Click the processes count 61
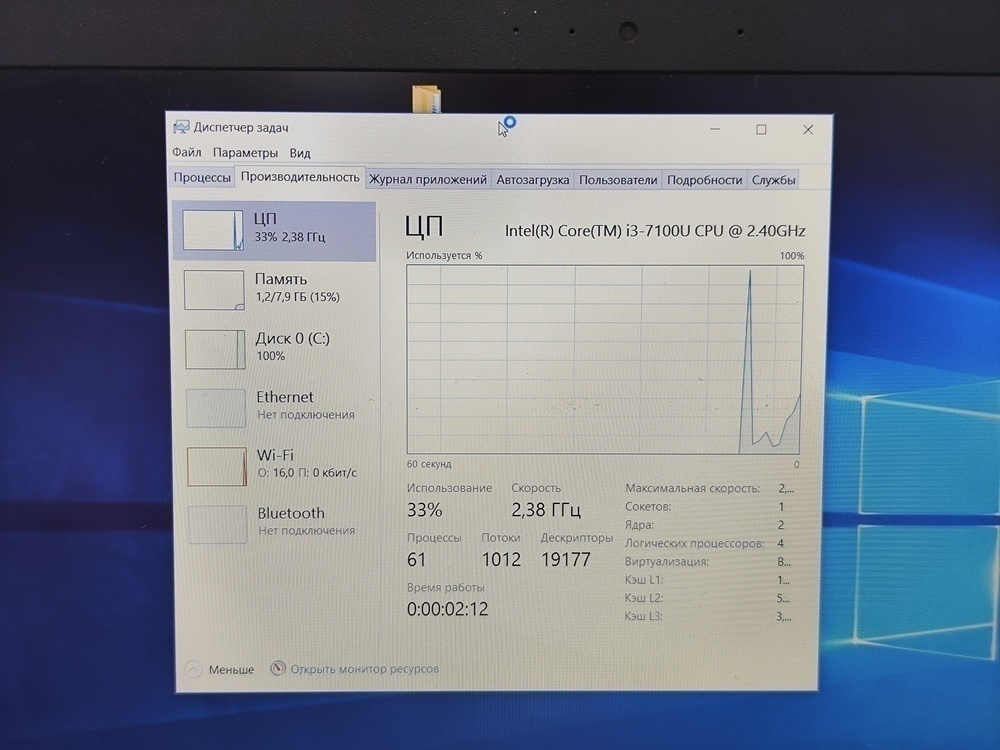 (416, 559)
